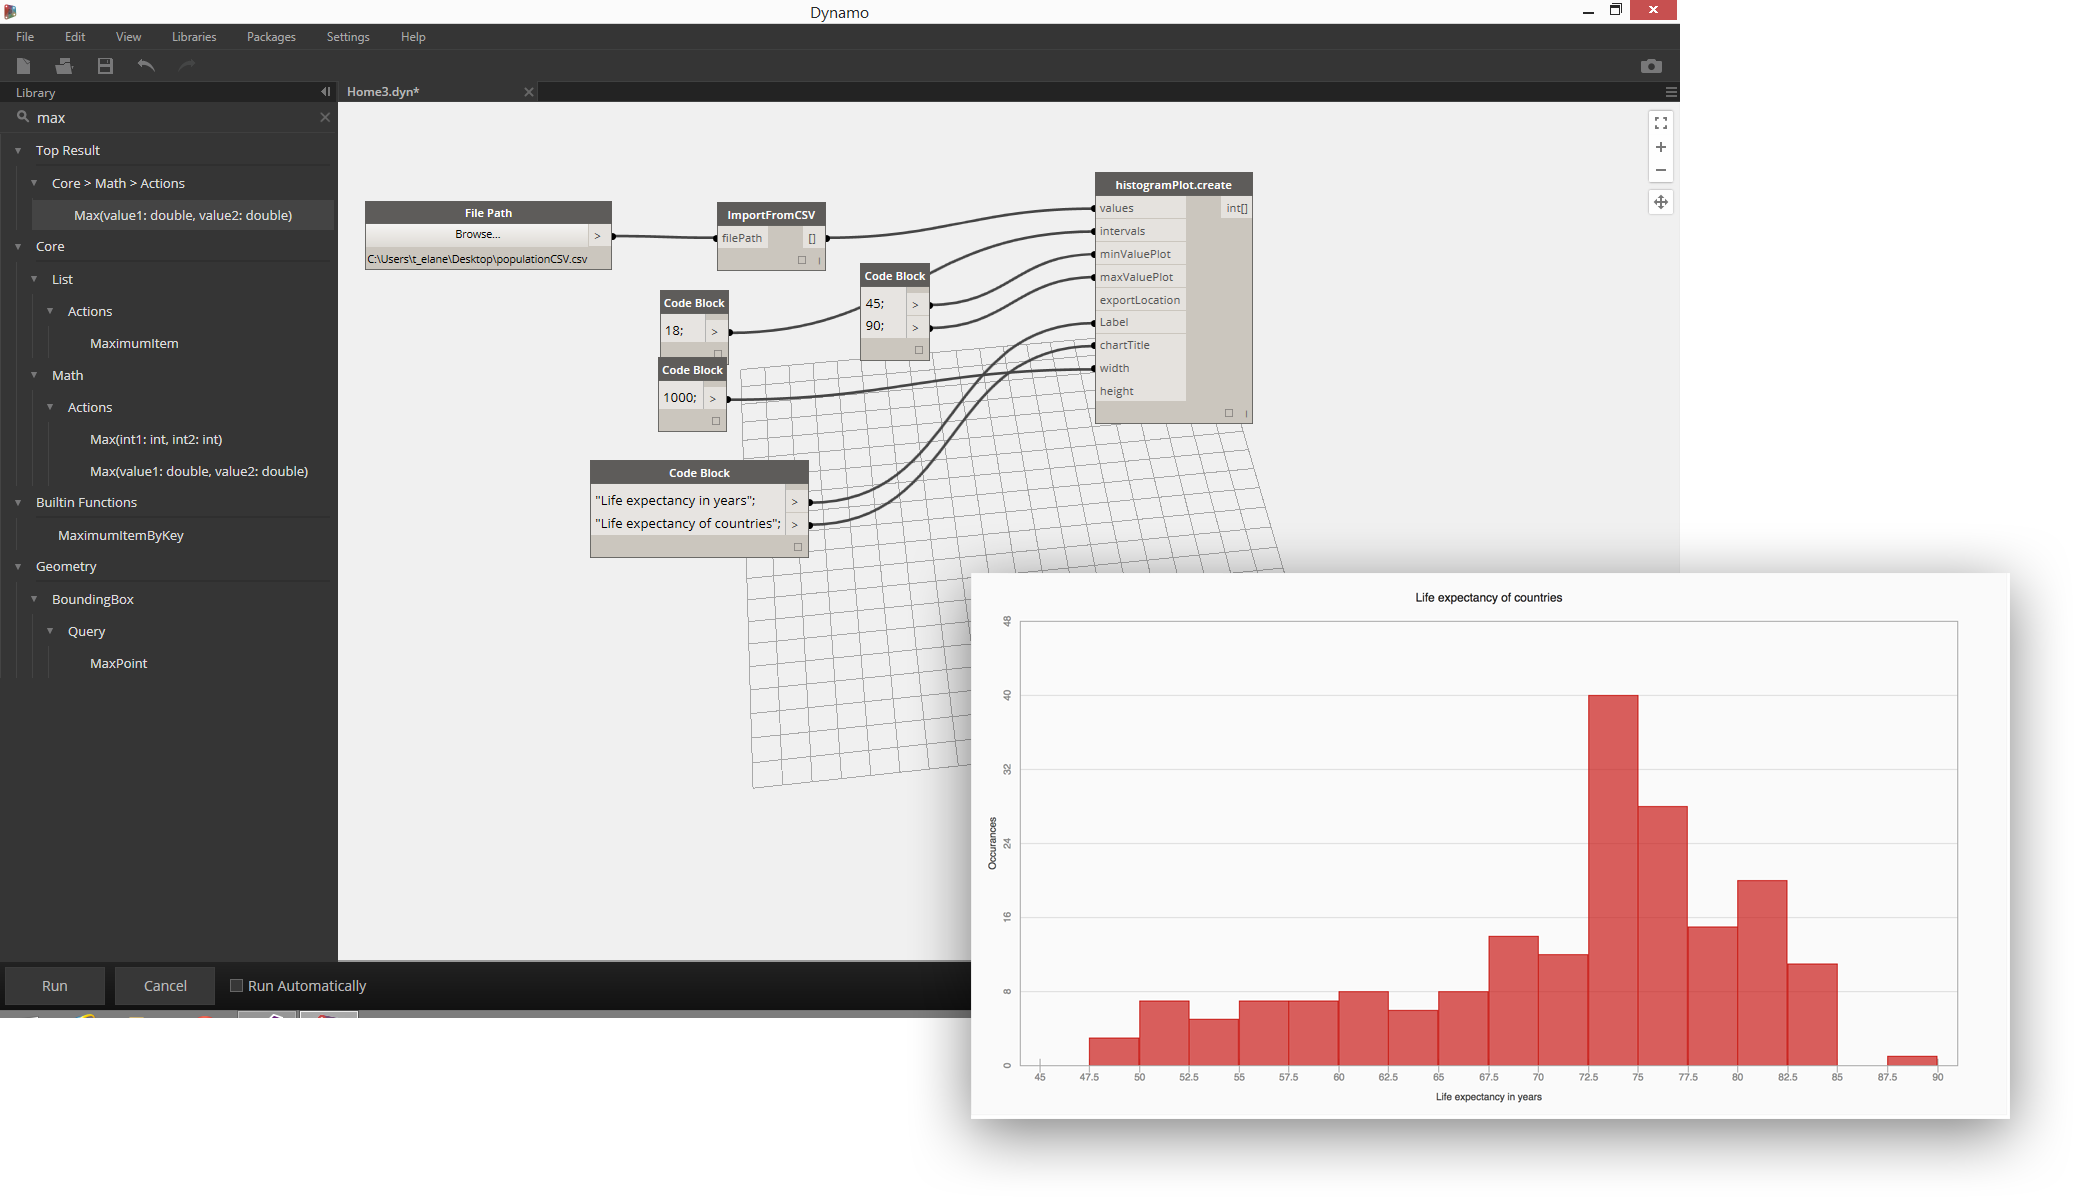Click output port for "Life expectancy of countries"
The image size is (2078, 1201).
coord(796,524)
